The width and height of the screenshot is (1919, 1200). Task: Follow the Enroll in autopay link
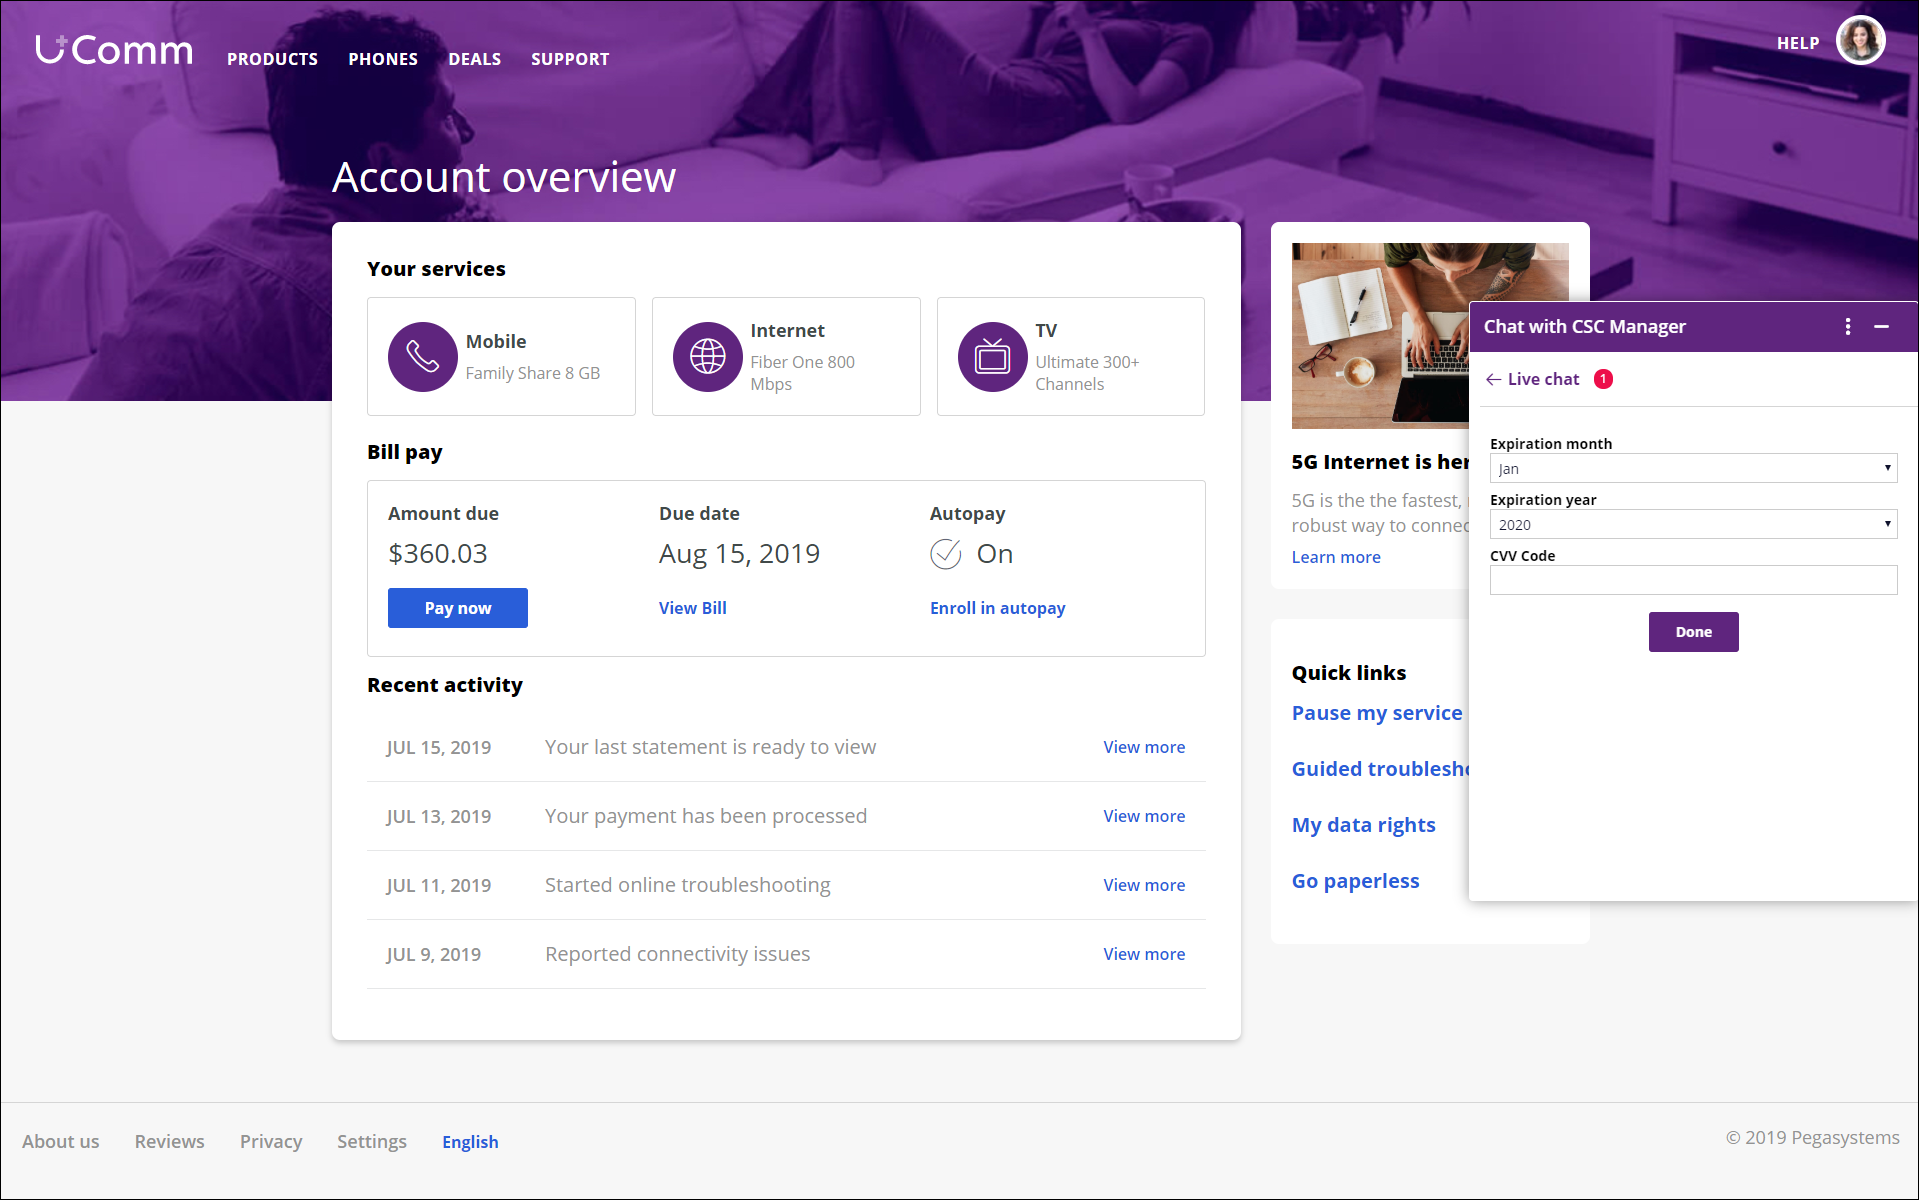997,608
